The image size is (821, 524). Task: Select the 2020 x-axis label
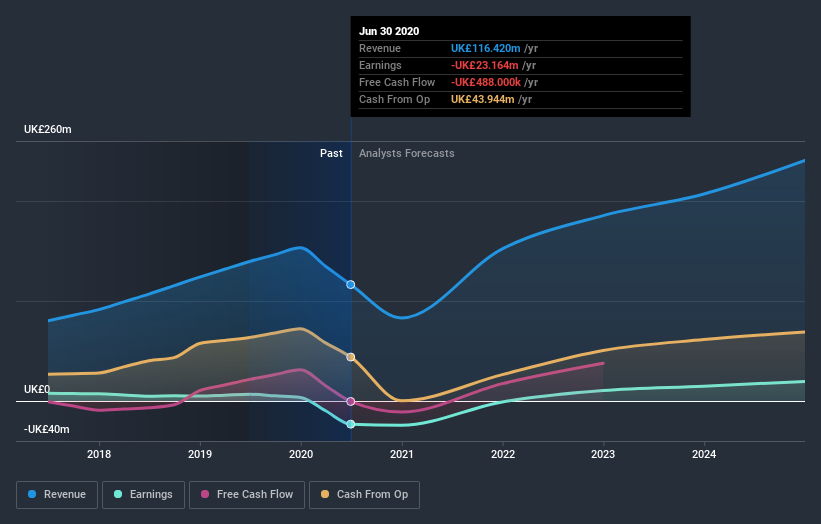tap(301, 454)
